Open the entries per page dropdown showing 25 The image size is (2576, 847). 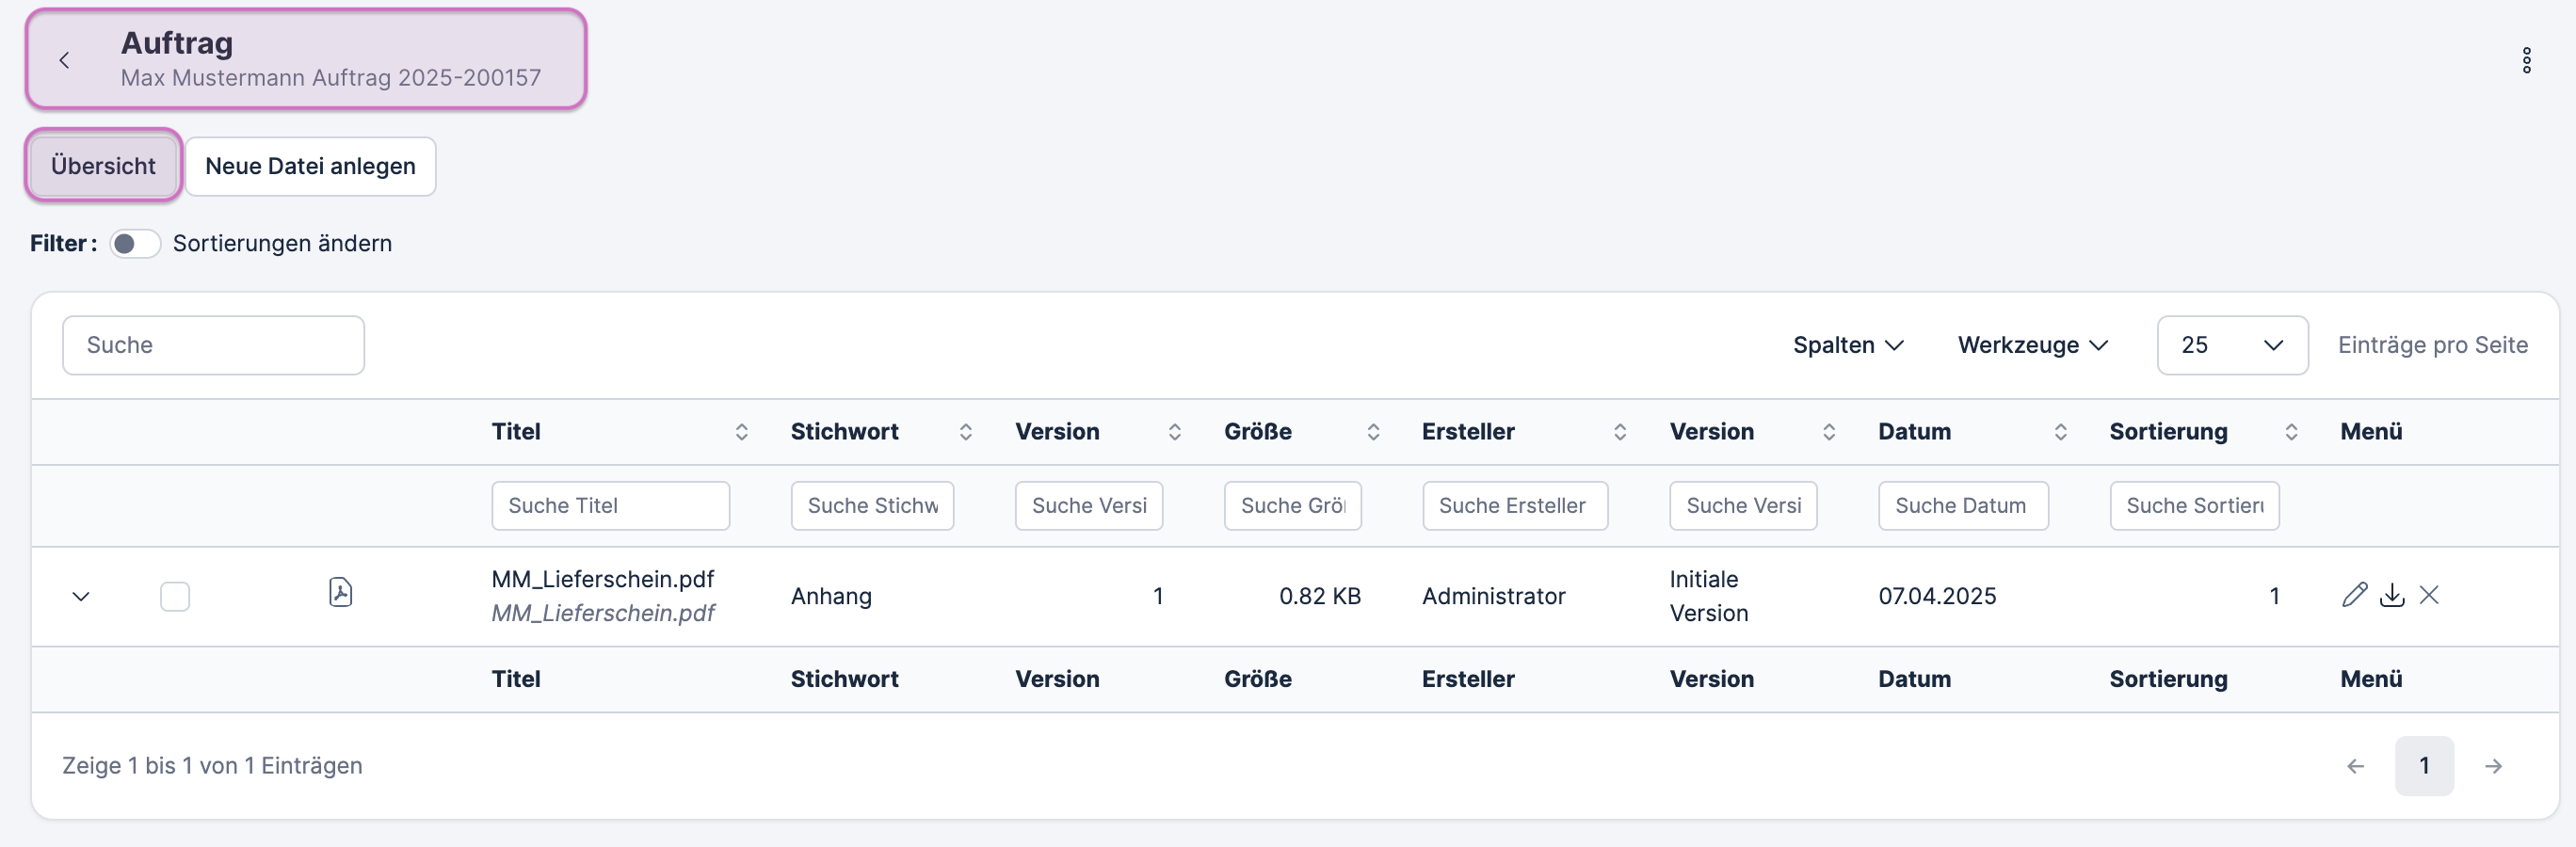(x=2231, y=345)
